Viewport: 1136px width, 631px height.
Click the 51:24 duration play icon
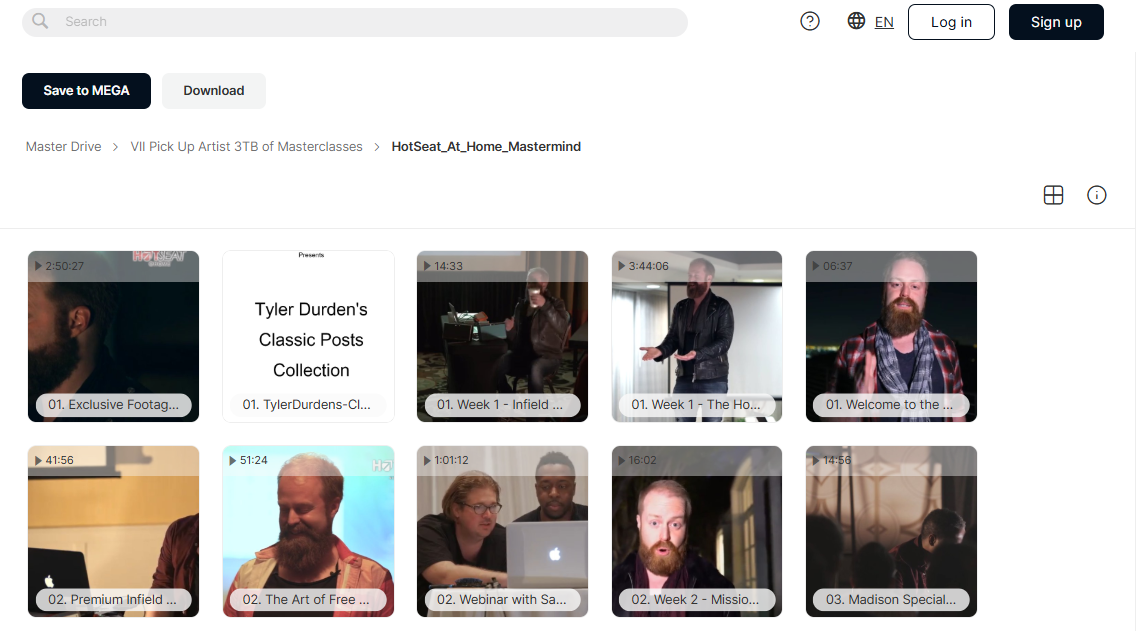pos(233,460)
